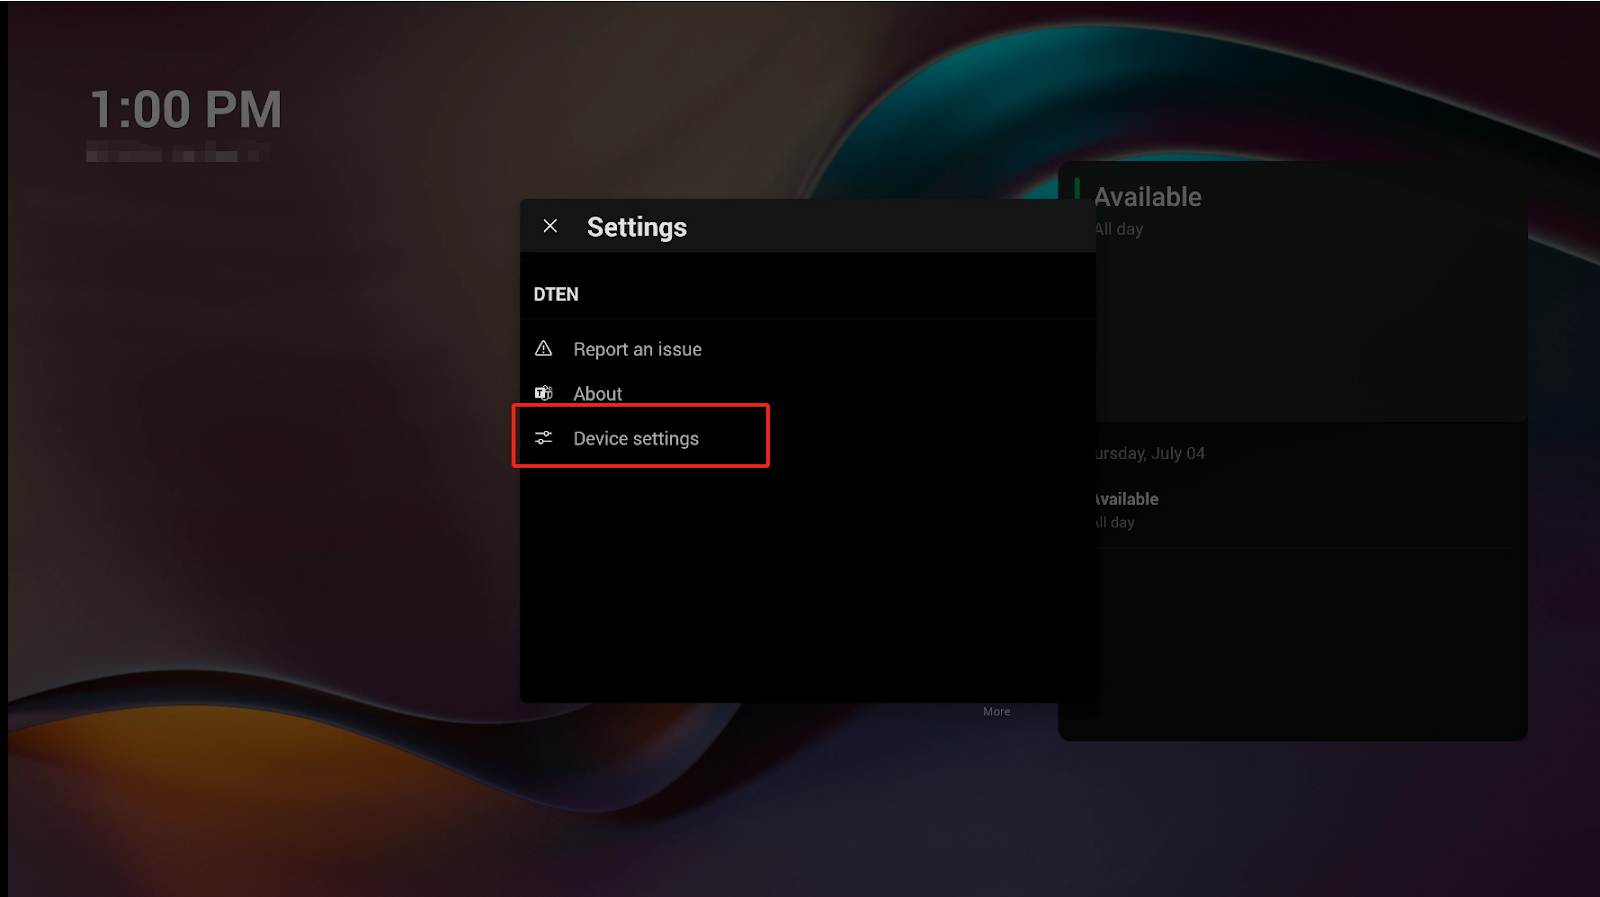Image resolution: width=1600 pixels, height=897 pixels.
Task: Click the green status bar beside Available
Action: [1077, 189]
